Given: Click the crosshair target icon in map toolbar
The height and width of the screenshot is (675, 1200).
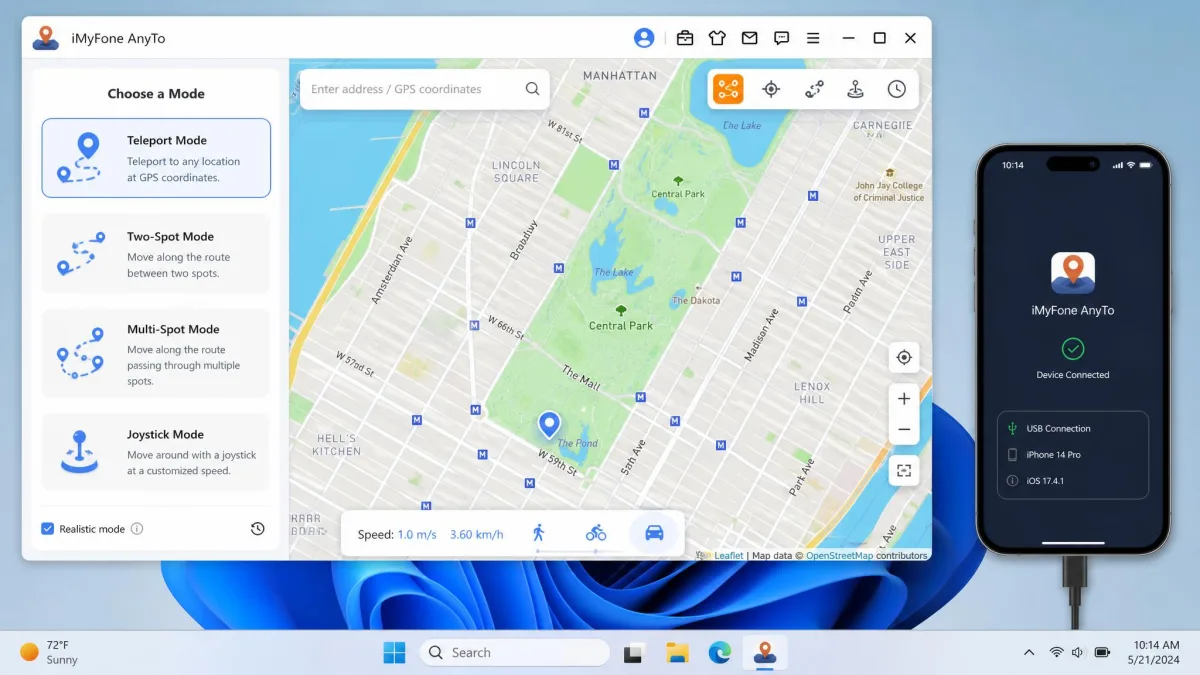Looking at the screenshot, I should coord(771,89).
